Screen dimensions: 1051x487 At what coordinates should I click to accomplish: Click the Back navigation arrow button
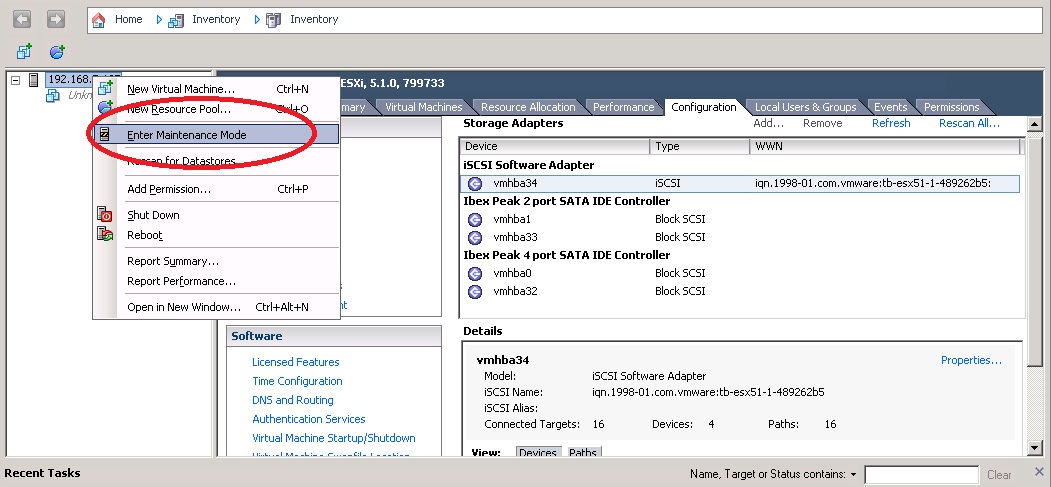[x=22, y=19]
